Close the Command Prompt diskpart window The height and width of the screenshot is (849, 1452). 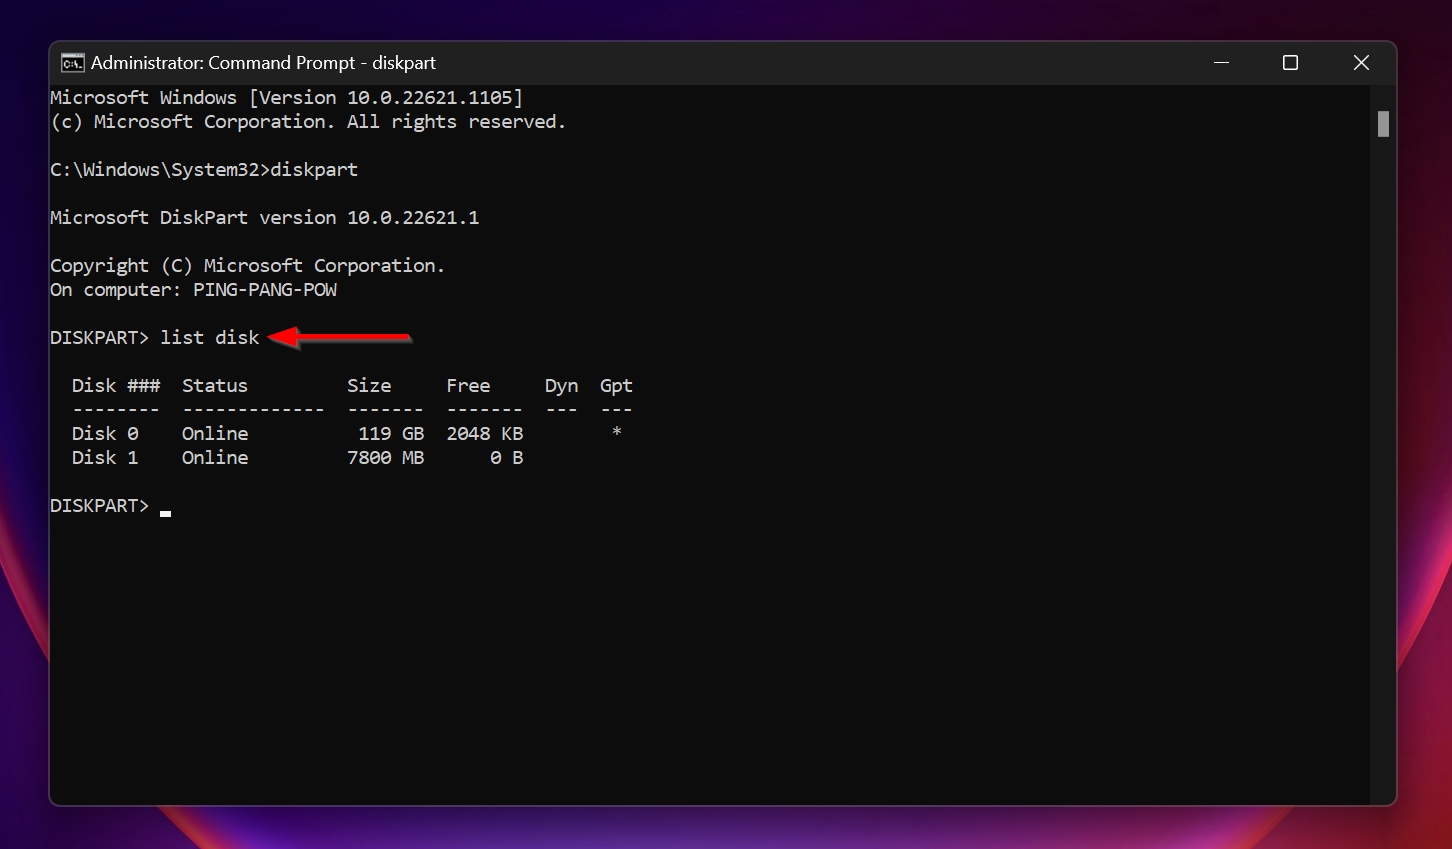pos(1361,62)
